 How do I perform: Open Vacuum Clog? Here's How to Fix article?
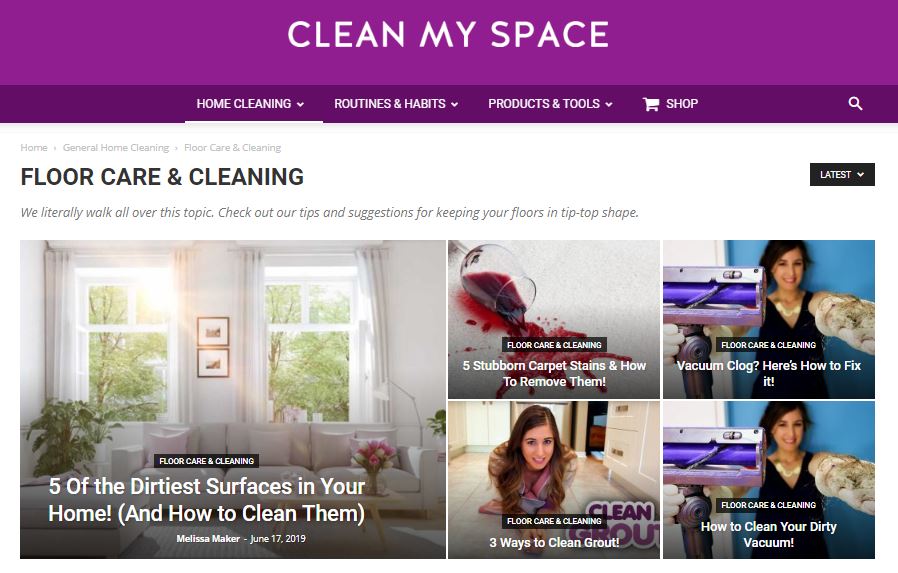click(769, 373)
